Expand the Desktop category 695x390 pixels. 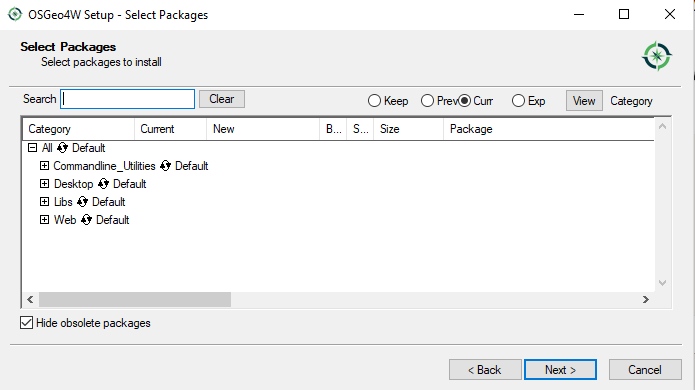(44, 183)
